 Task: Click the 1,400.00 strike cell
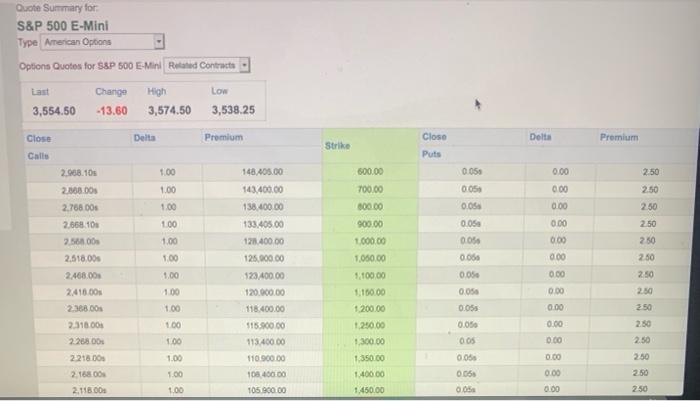tap(369, 374)
